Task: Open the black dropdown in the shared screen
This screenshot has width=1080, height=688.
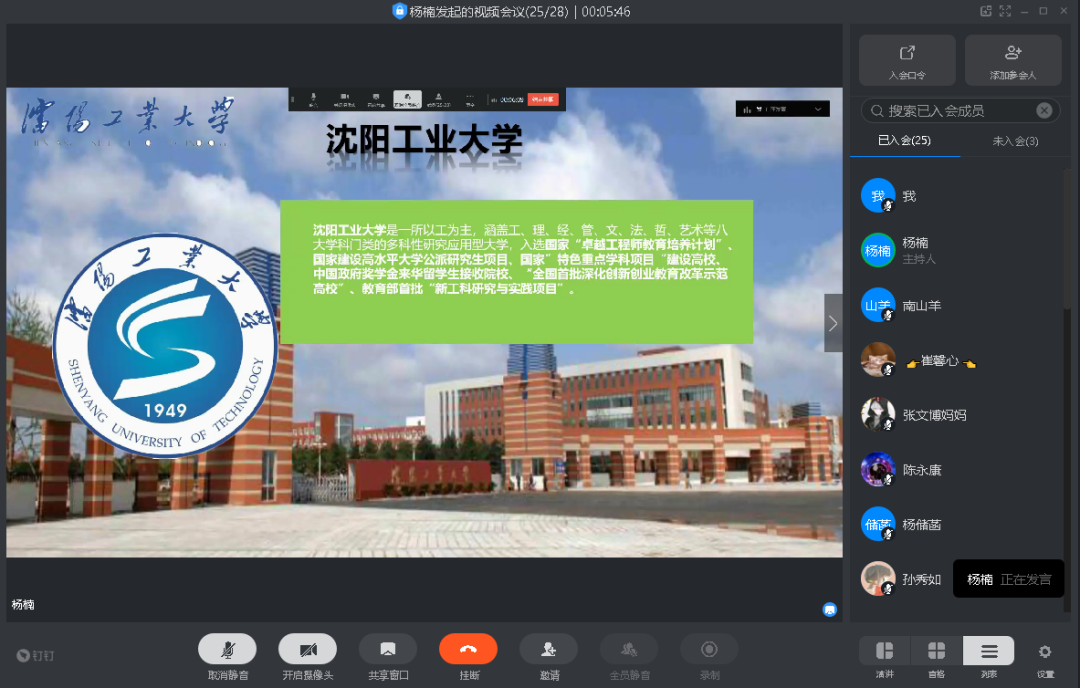Action: coord(782,109)
